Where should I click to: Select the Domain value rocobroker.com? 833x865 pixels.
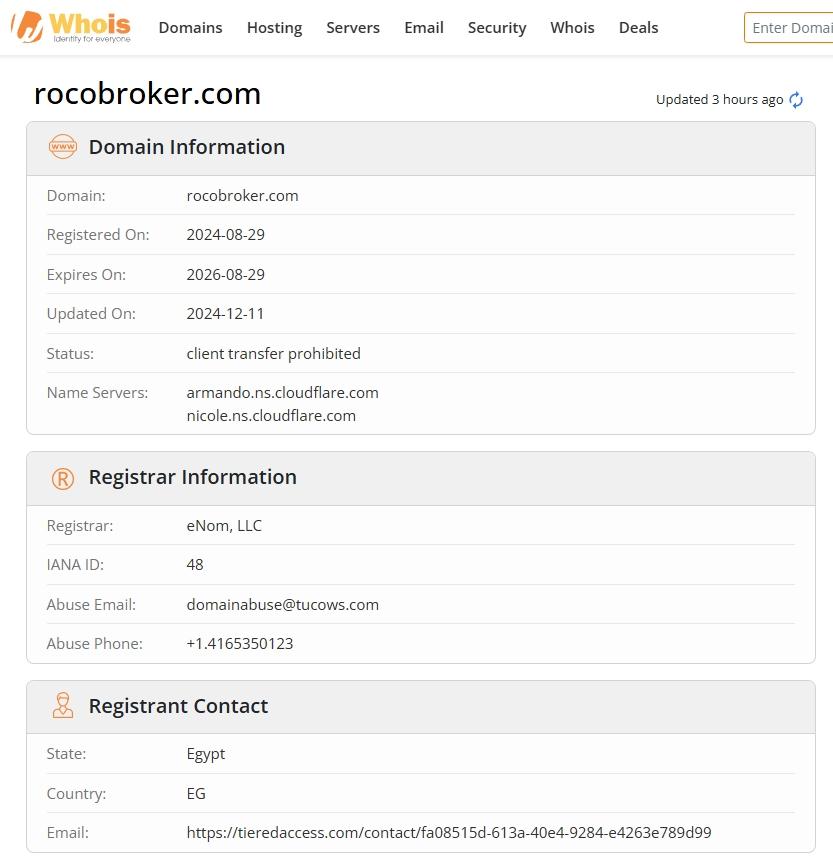point(242,196)
